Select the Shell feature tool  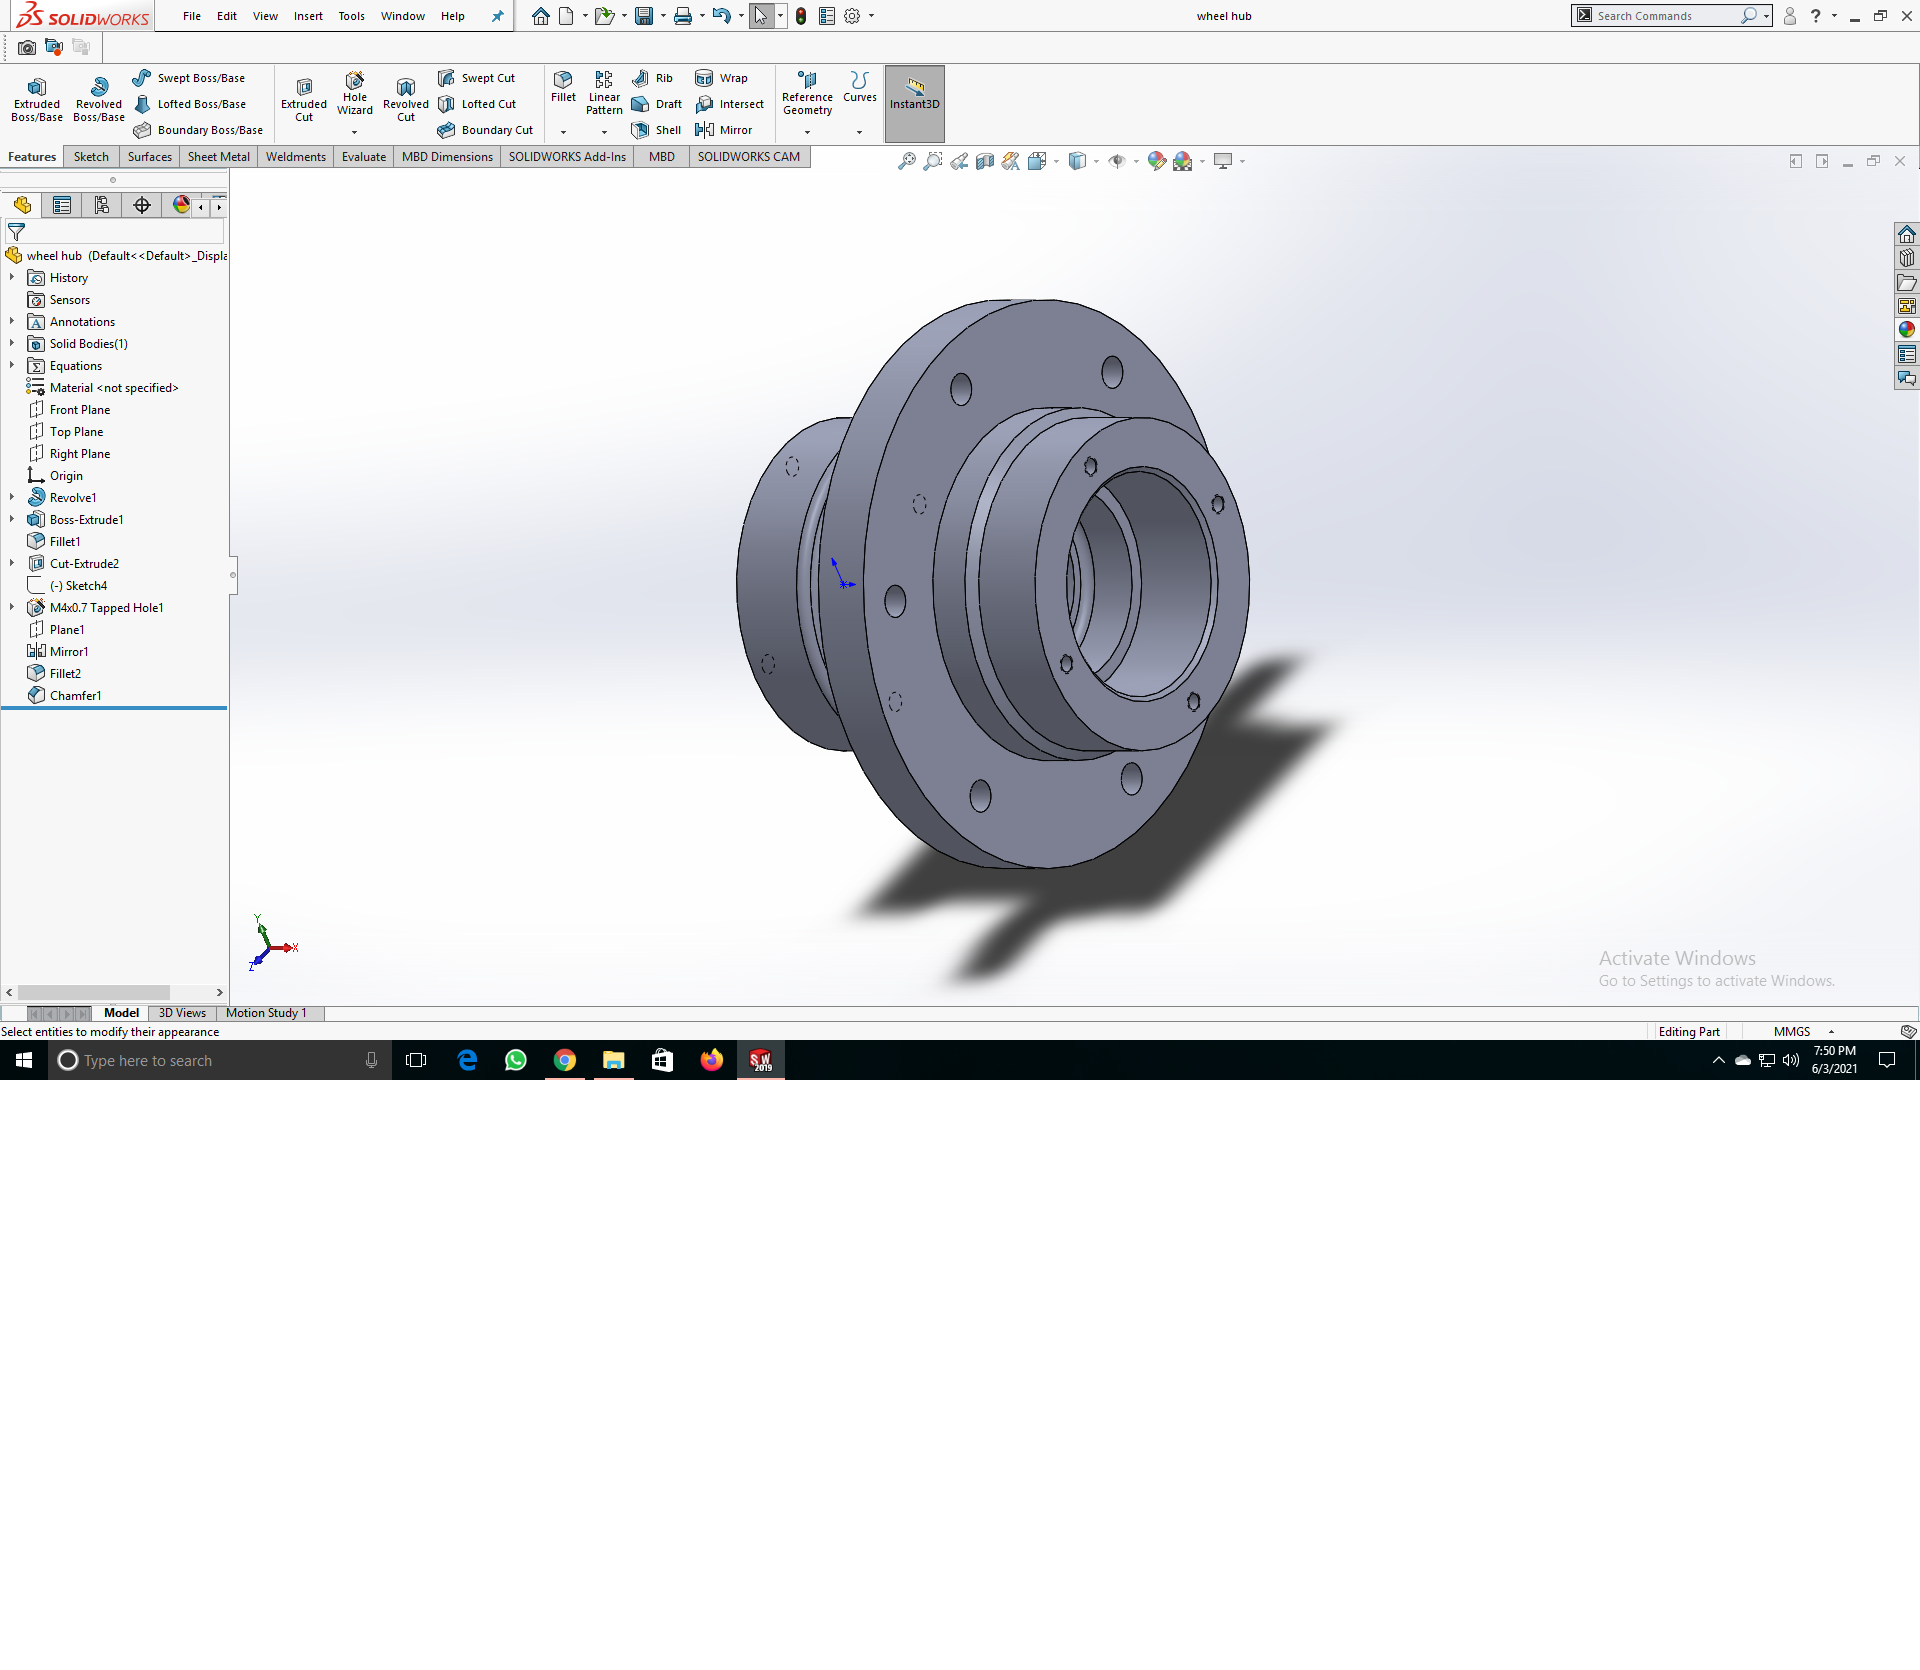tap(657, 130)
